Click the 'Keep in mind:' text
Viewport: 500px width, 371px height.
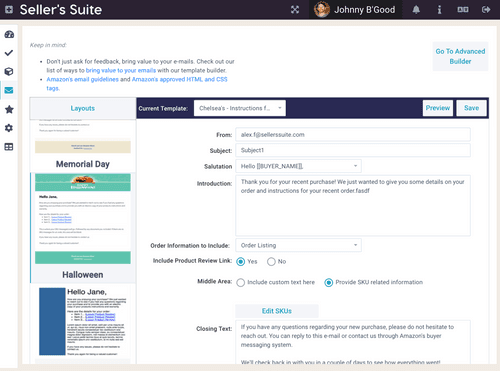pos(48,45)
